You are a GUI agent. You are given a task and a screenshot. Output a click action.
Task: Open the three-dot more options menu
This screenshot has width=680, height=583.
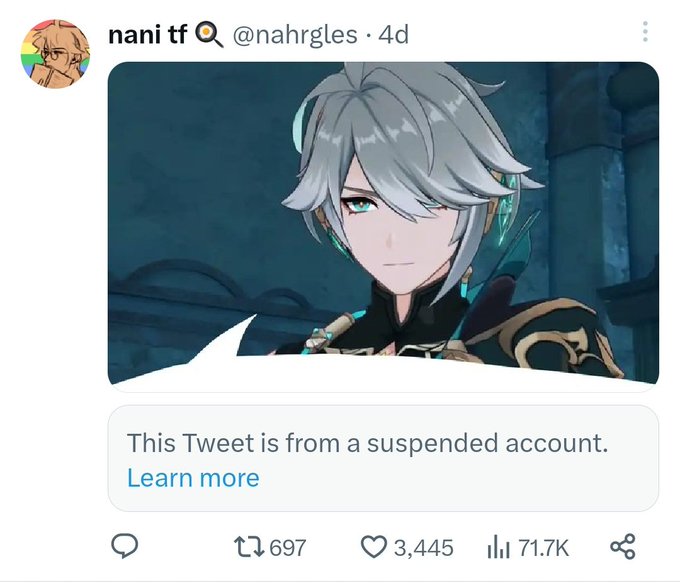point(645,32)
